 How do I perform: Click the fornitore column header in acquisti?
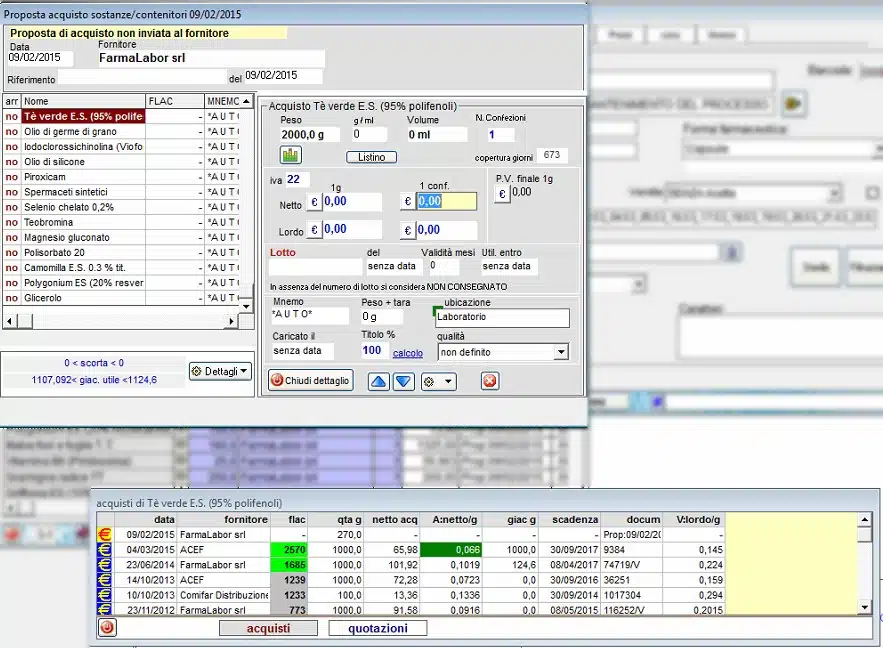pos(224,519)
